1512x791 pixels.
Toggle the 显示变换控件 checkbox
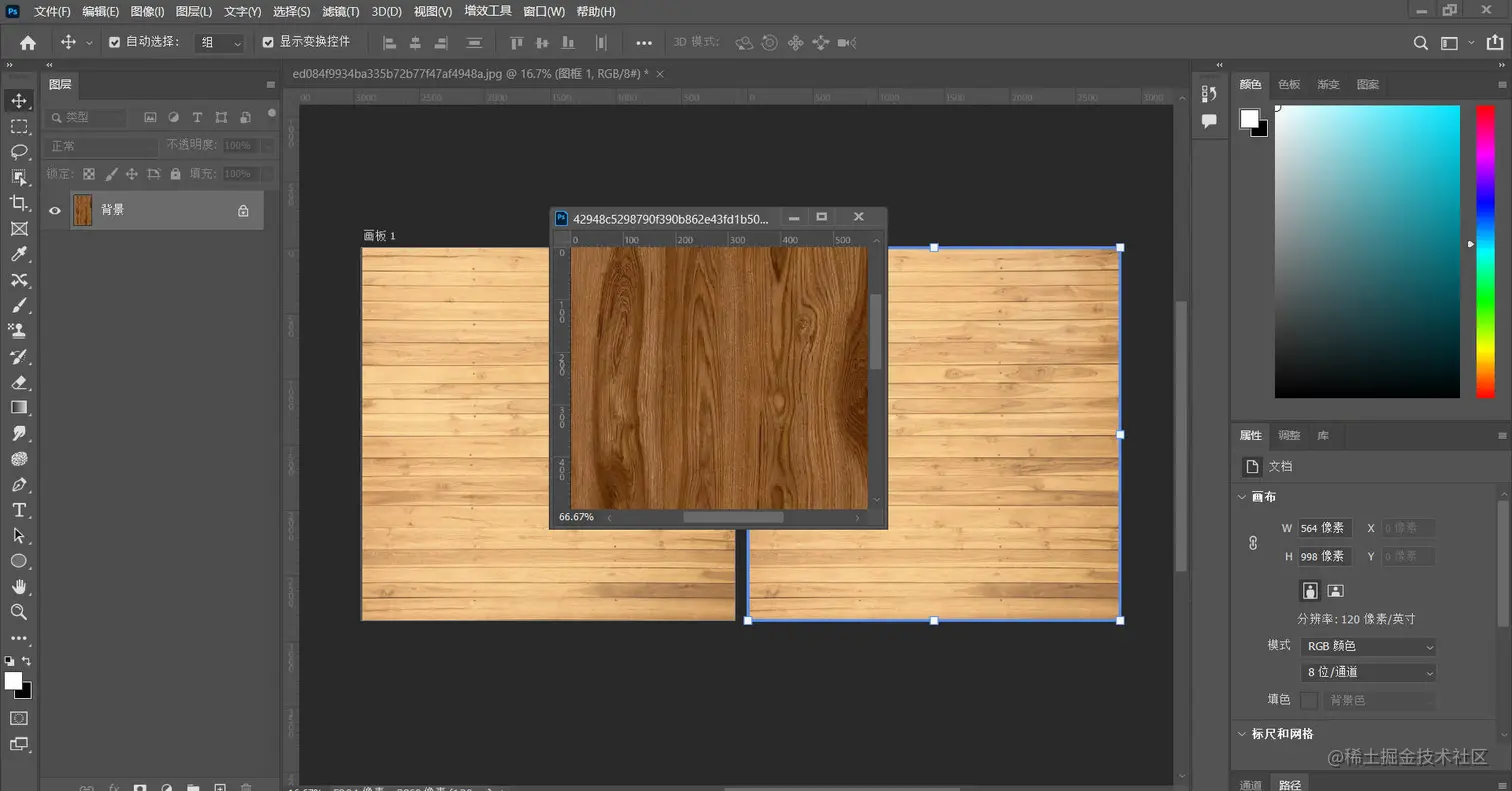click(x=268, y=43)
